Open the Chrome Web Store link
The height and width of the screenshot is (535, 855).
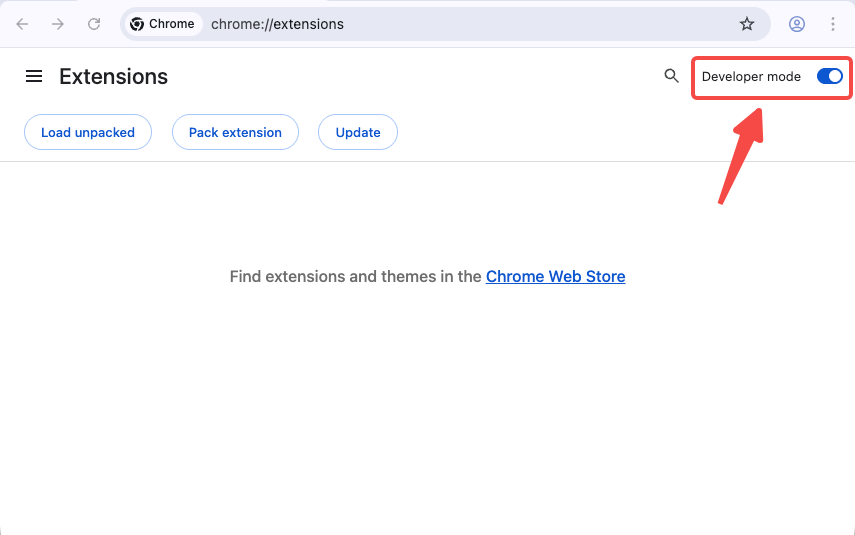(555, 276)
